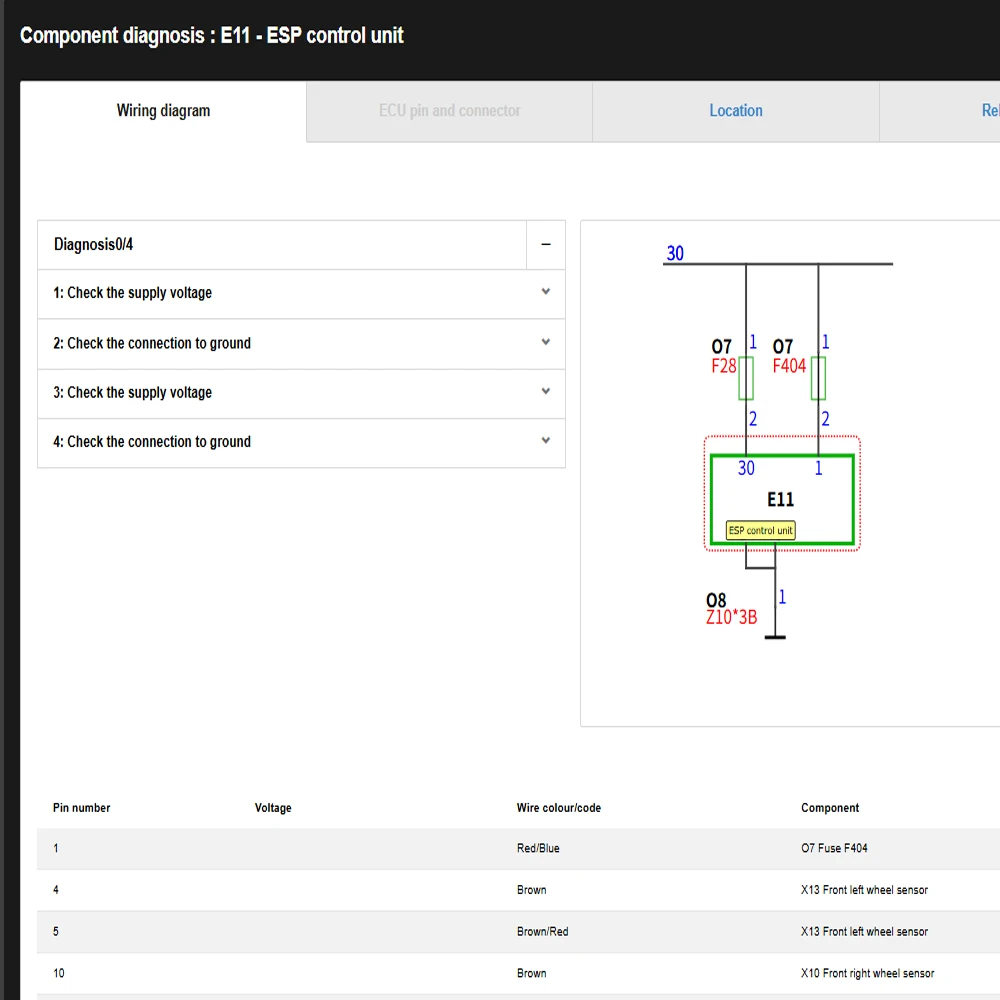
Task: Expand step 3 Check the supply voltage chevron
Action: (546, 392)
